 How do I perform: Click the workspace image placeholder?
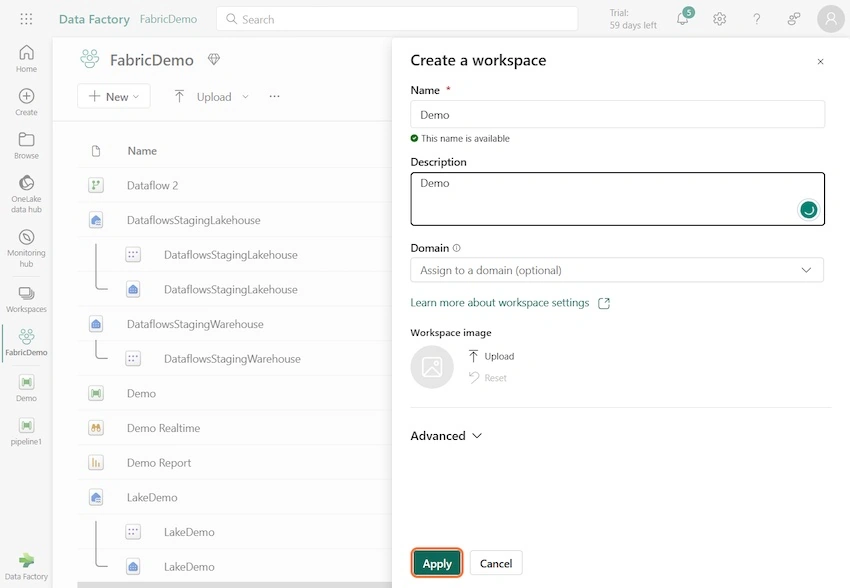coord(432,367)
